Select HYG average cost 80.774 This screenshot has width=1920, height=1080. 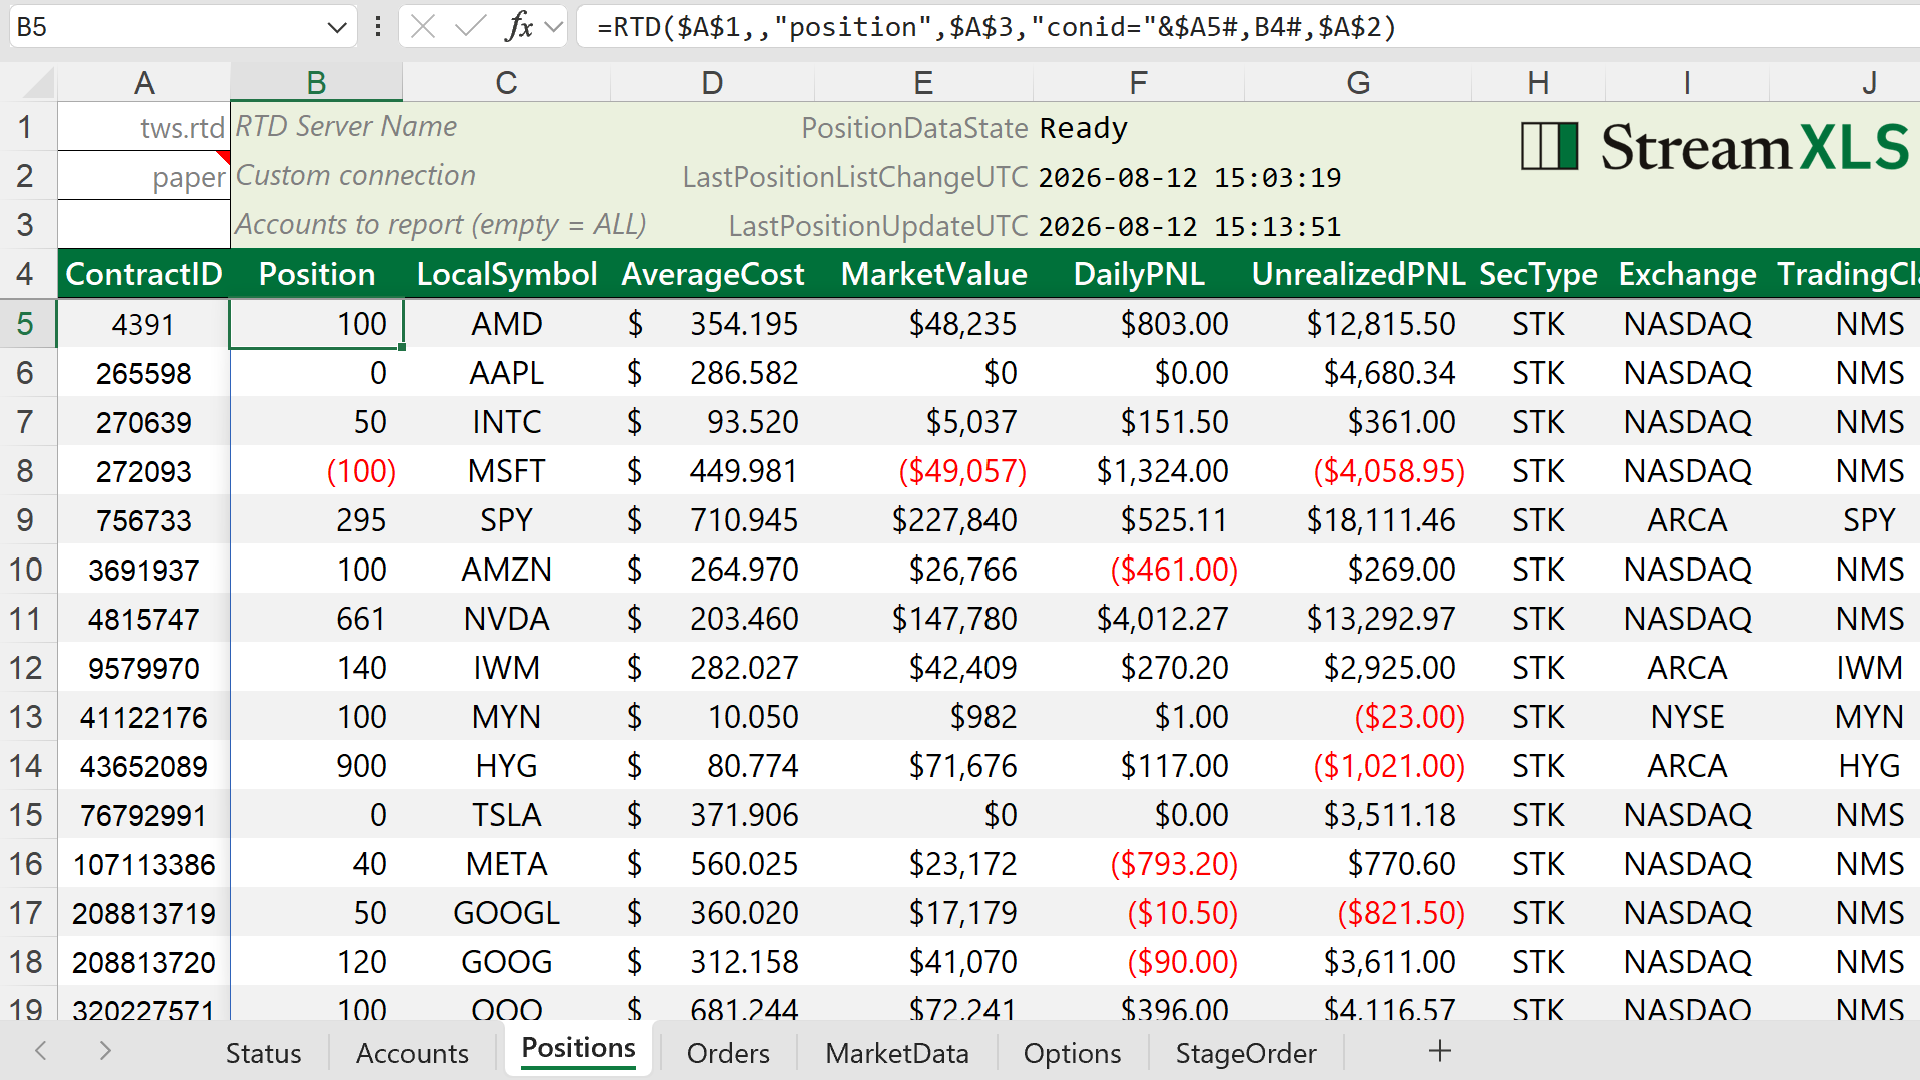712,766
